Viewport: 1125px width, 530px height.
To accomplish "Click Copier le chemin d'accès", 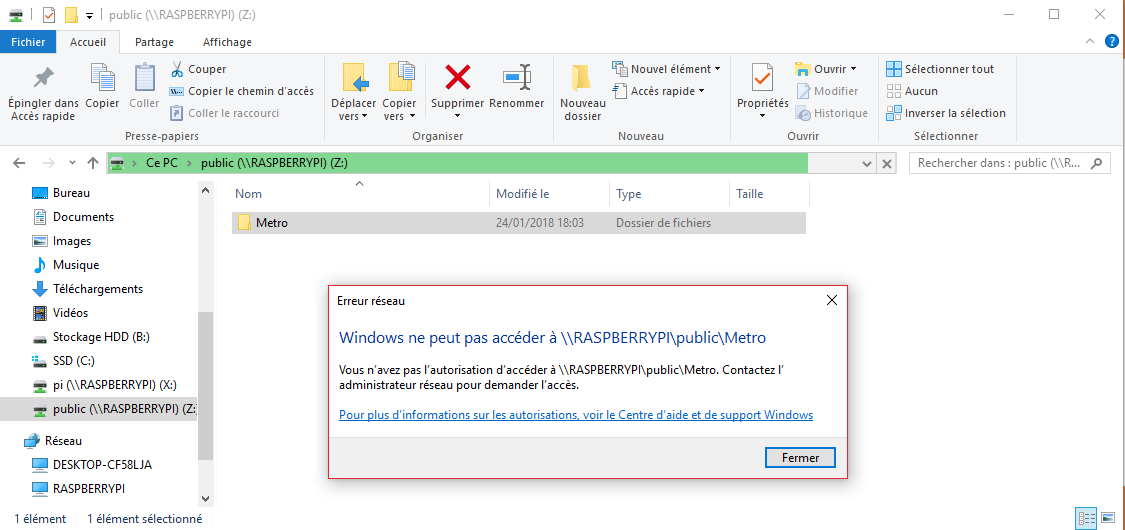I will tap(242, 91).
